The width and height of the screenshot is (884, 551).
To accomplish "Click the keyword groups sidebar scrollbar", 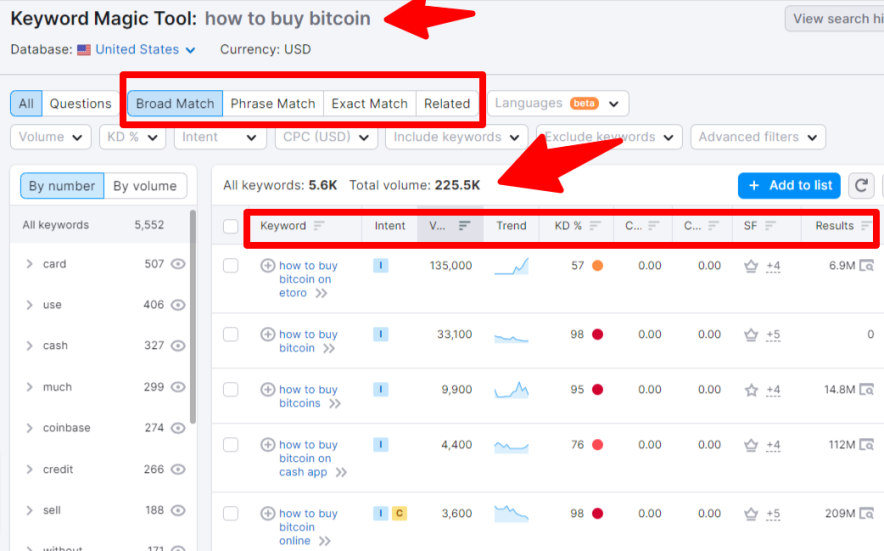I will point(193,317).
